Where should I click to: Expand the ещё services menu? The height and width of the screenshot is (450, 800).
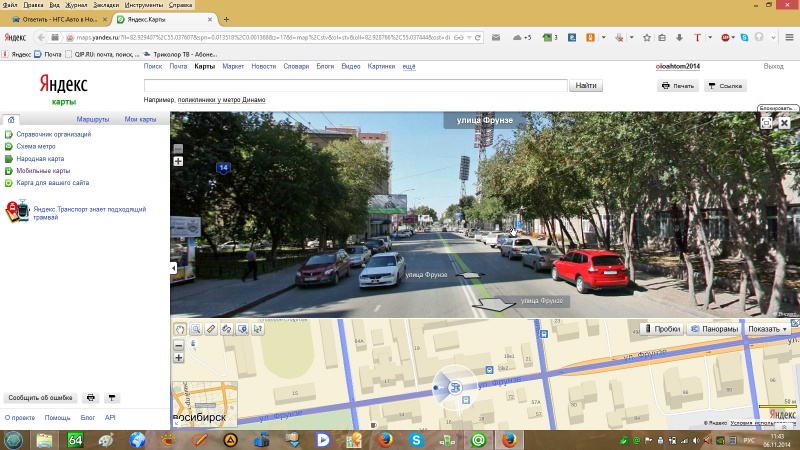click(x=409, y=66)
